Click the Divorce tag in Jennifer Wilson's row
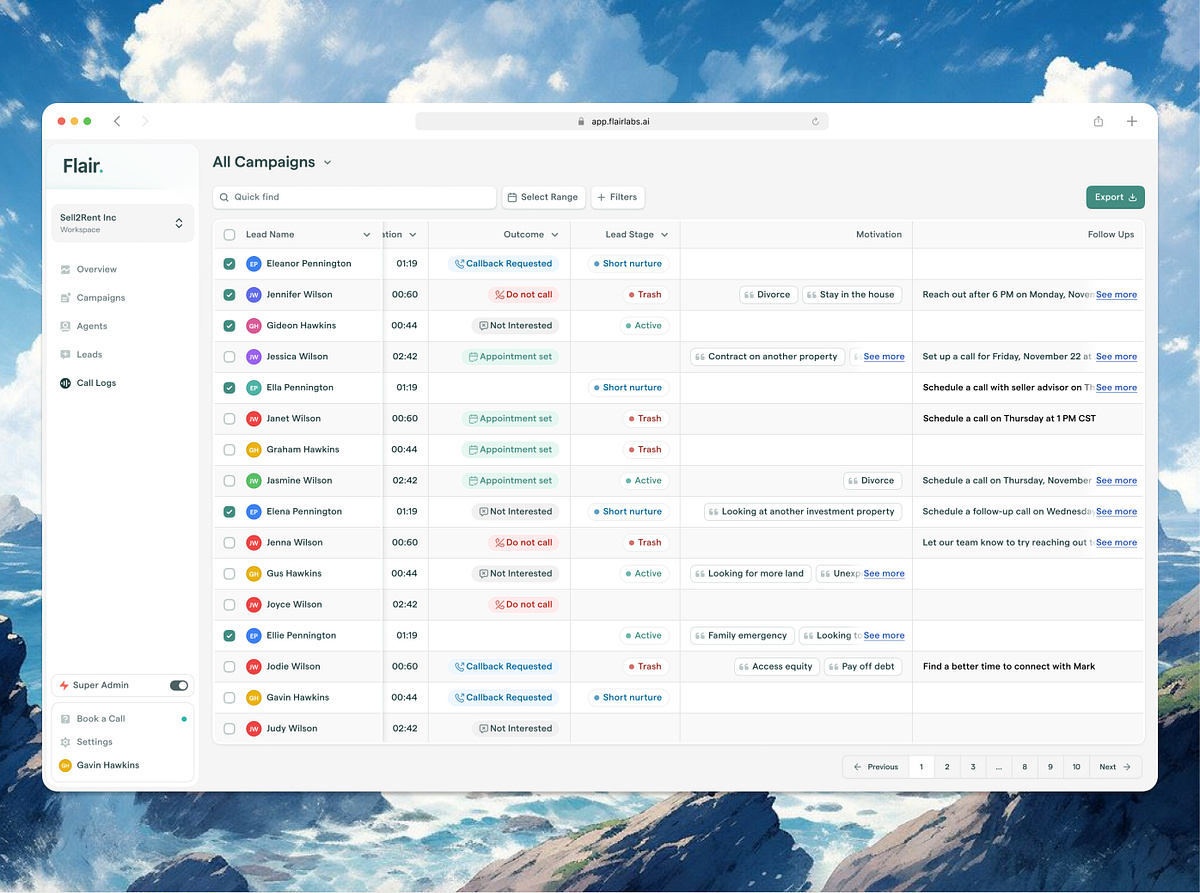 click(x=768, y=295)
